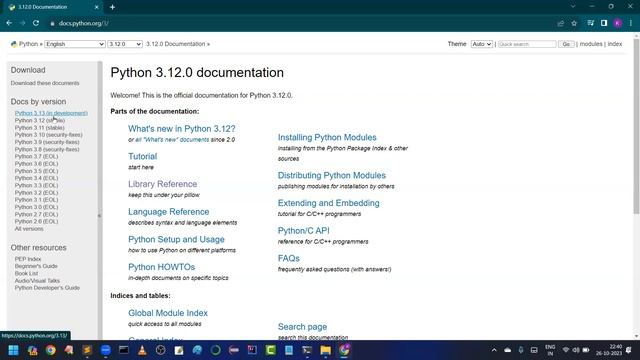
Task: Open Python 3.11 (stable) docs link
Action: click(40, 128)
